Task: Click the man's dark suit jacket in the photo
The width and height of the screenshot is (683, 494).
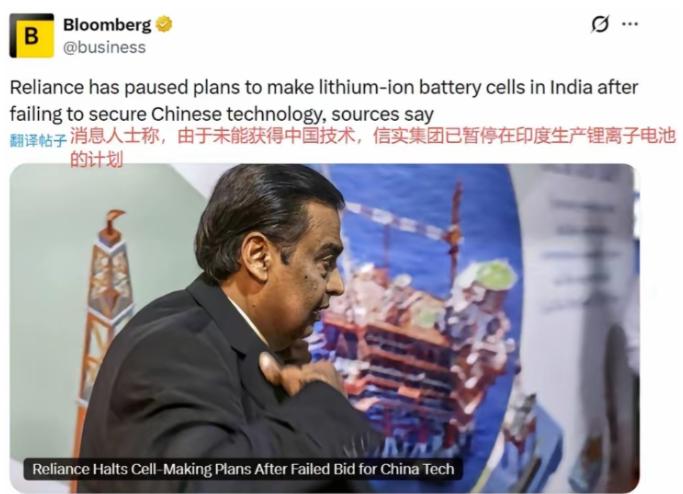Action: click(x=209, y=392)
